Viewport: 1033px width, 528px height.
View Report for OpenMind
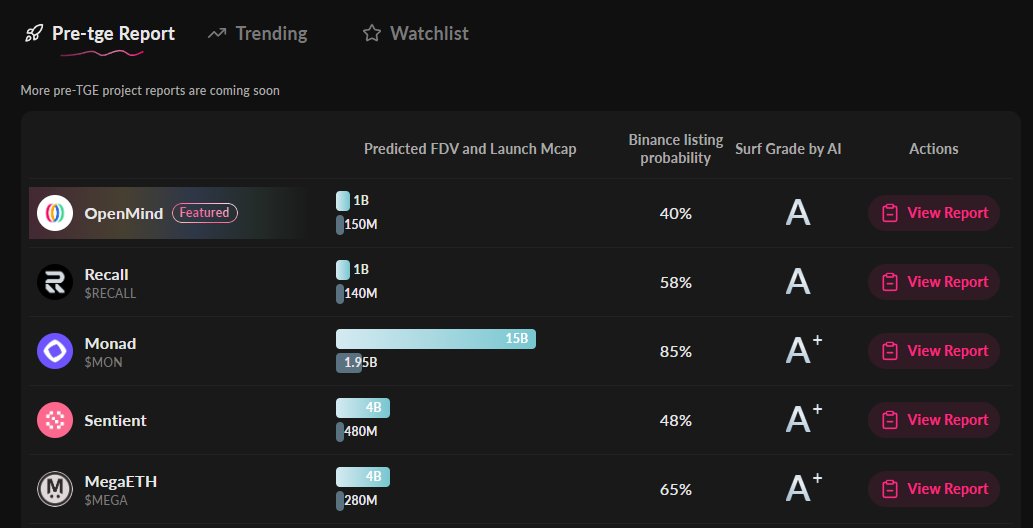tap(934, 213)
